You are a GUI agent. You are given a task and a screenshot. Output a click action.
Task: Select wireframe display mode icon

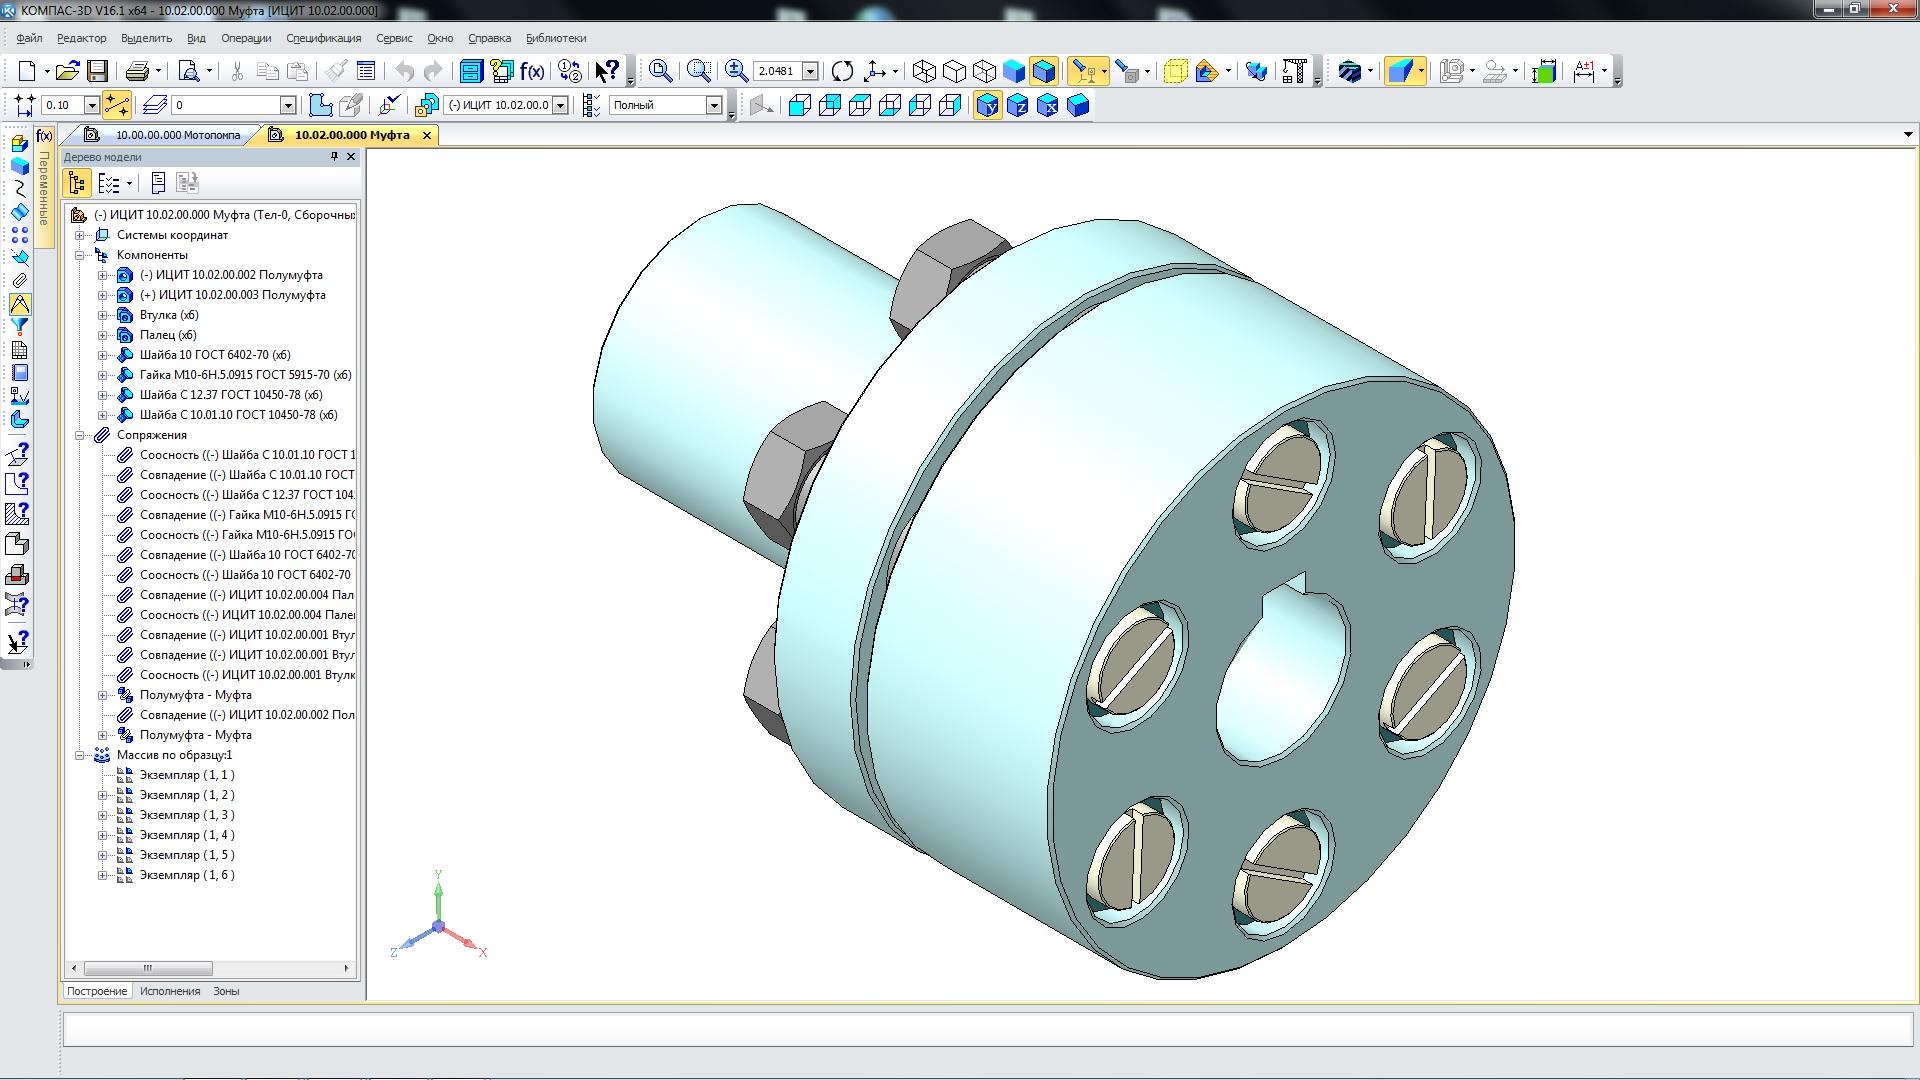924,71
